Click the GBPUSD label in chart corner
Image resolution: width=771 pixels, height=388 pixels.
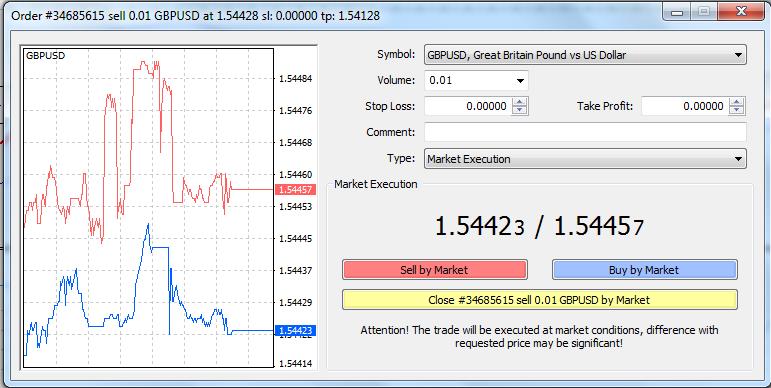tap(45, 56)
